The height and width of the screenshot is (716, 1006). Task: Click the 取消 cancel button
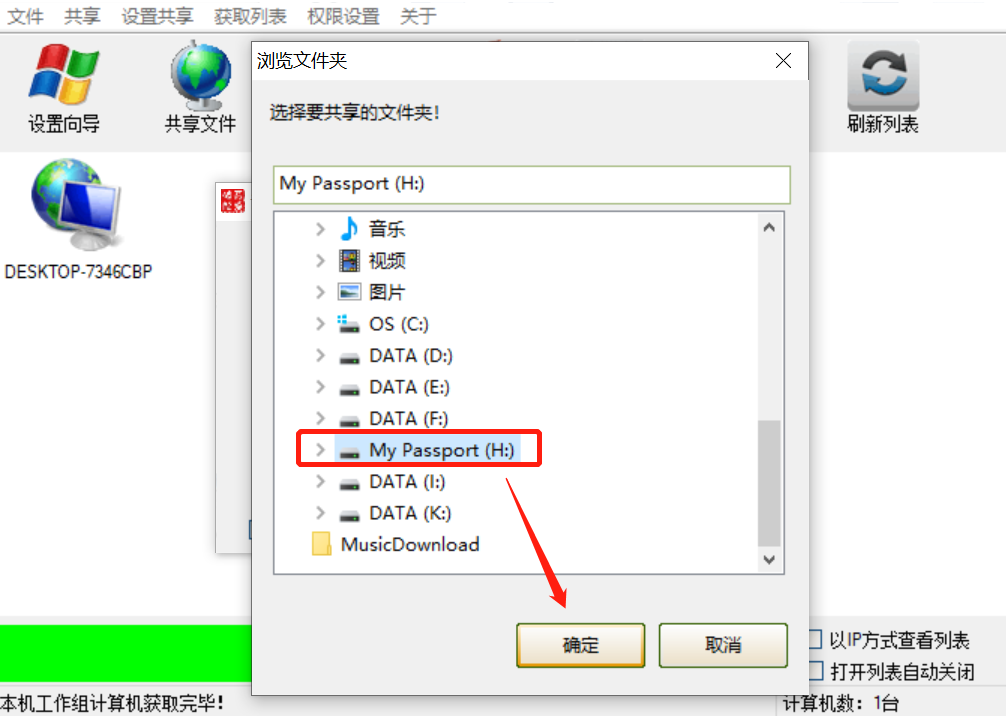coord(723,645)
